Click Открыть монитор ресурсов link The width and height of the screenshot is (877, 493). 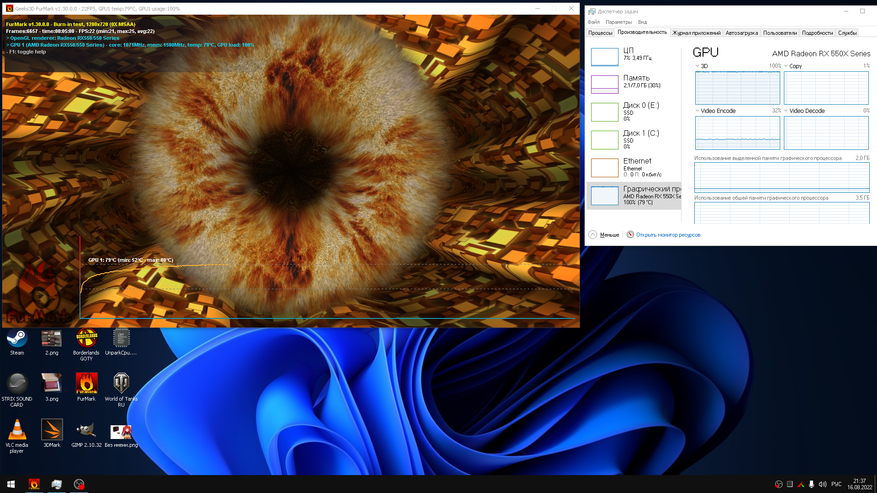point(668,235)
